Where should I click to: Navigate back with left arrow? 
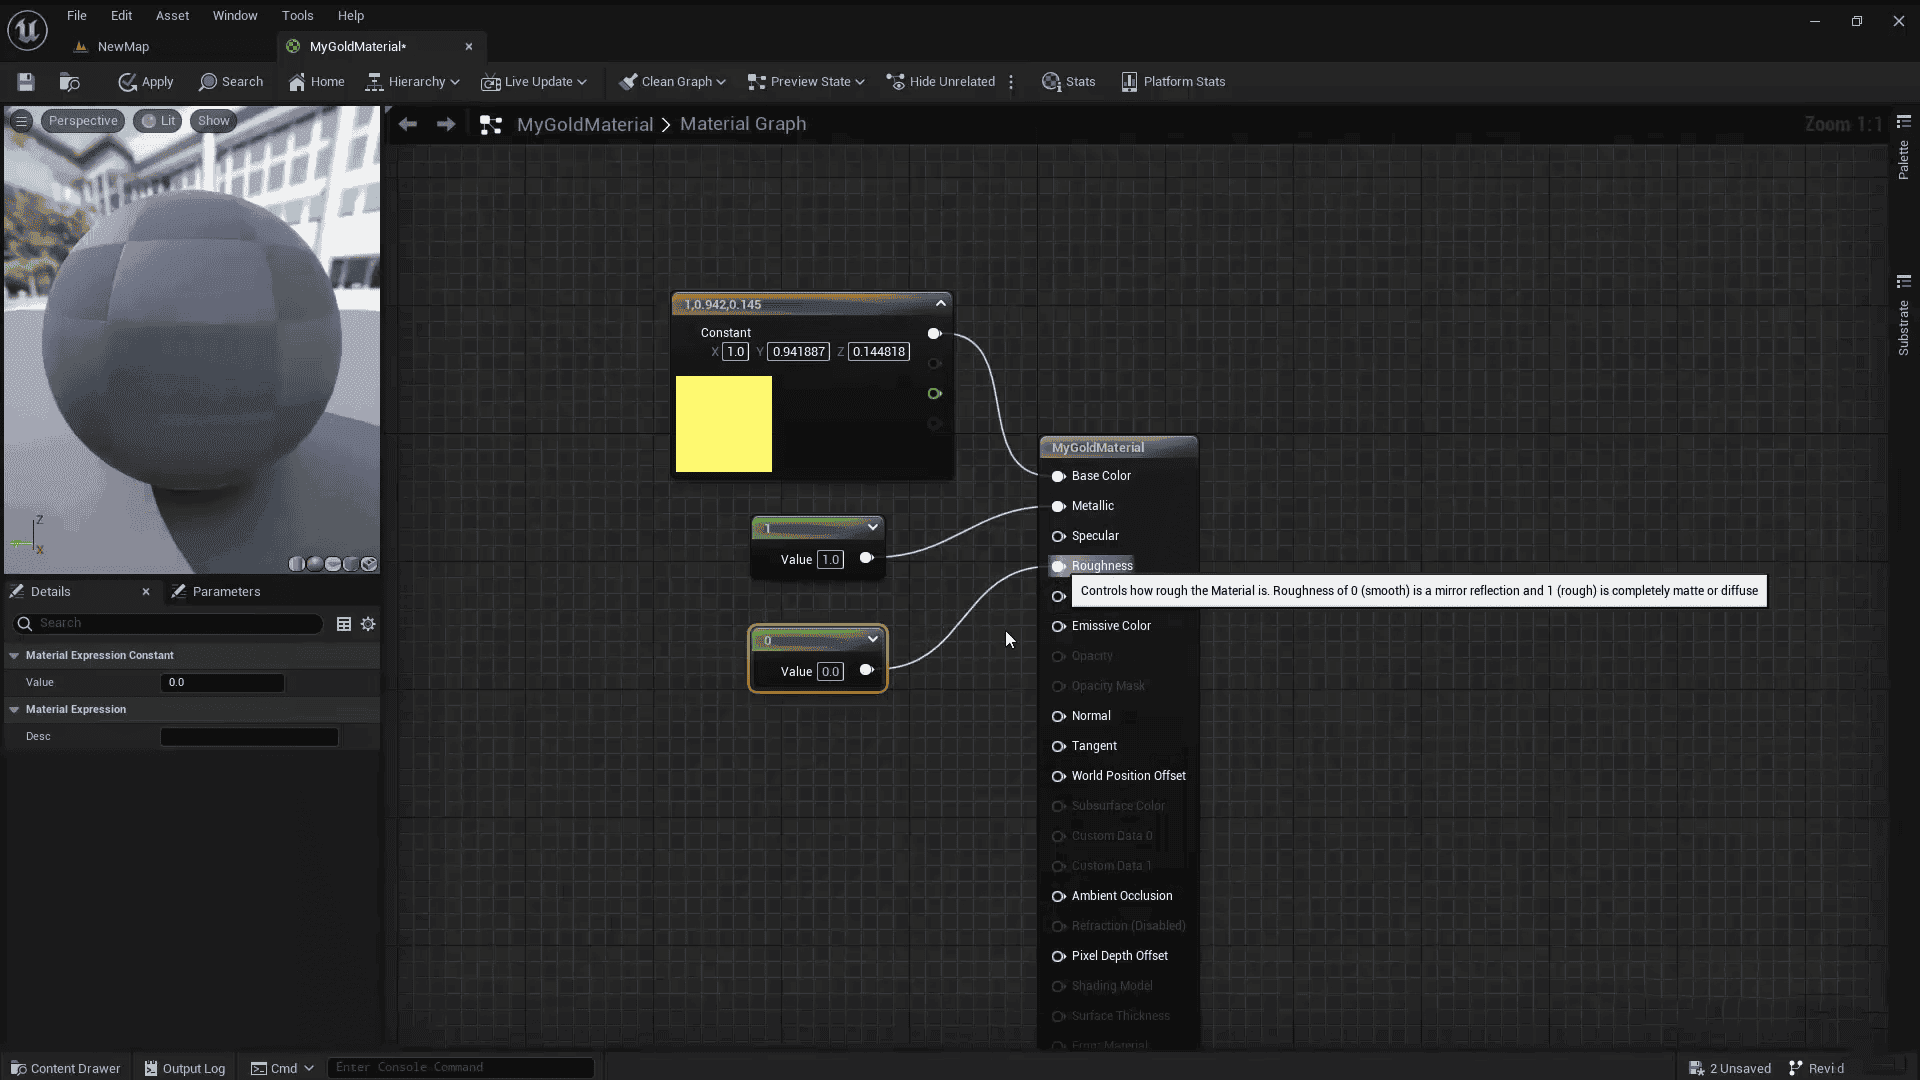(x=407, y=124)
